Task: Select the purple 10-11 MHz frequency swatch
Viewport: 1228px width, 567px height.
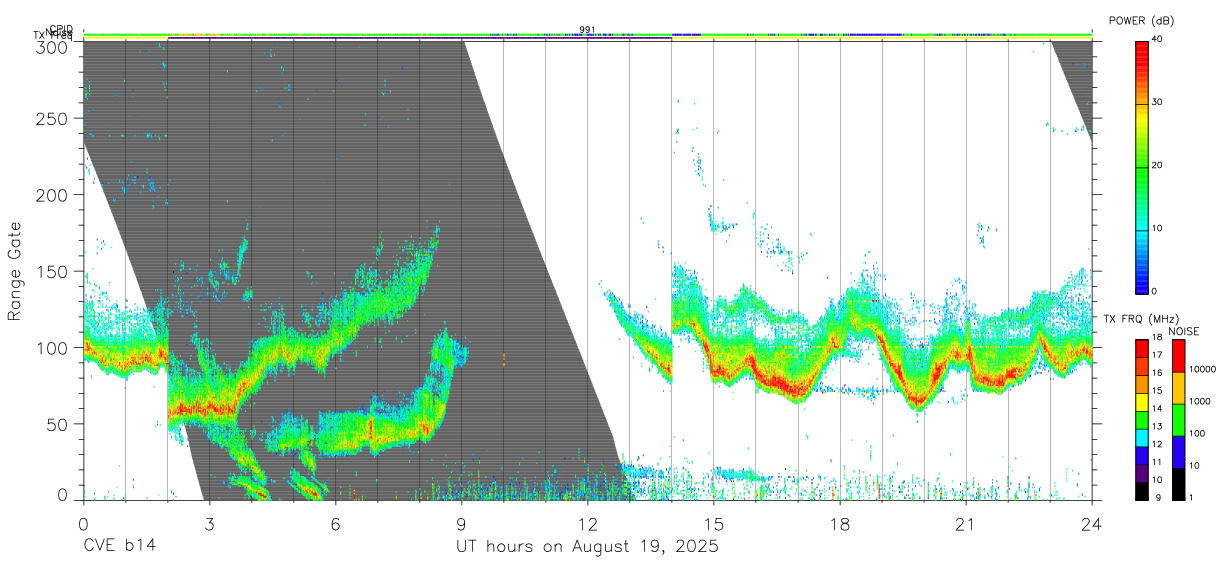Action: pos(1141,471)
